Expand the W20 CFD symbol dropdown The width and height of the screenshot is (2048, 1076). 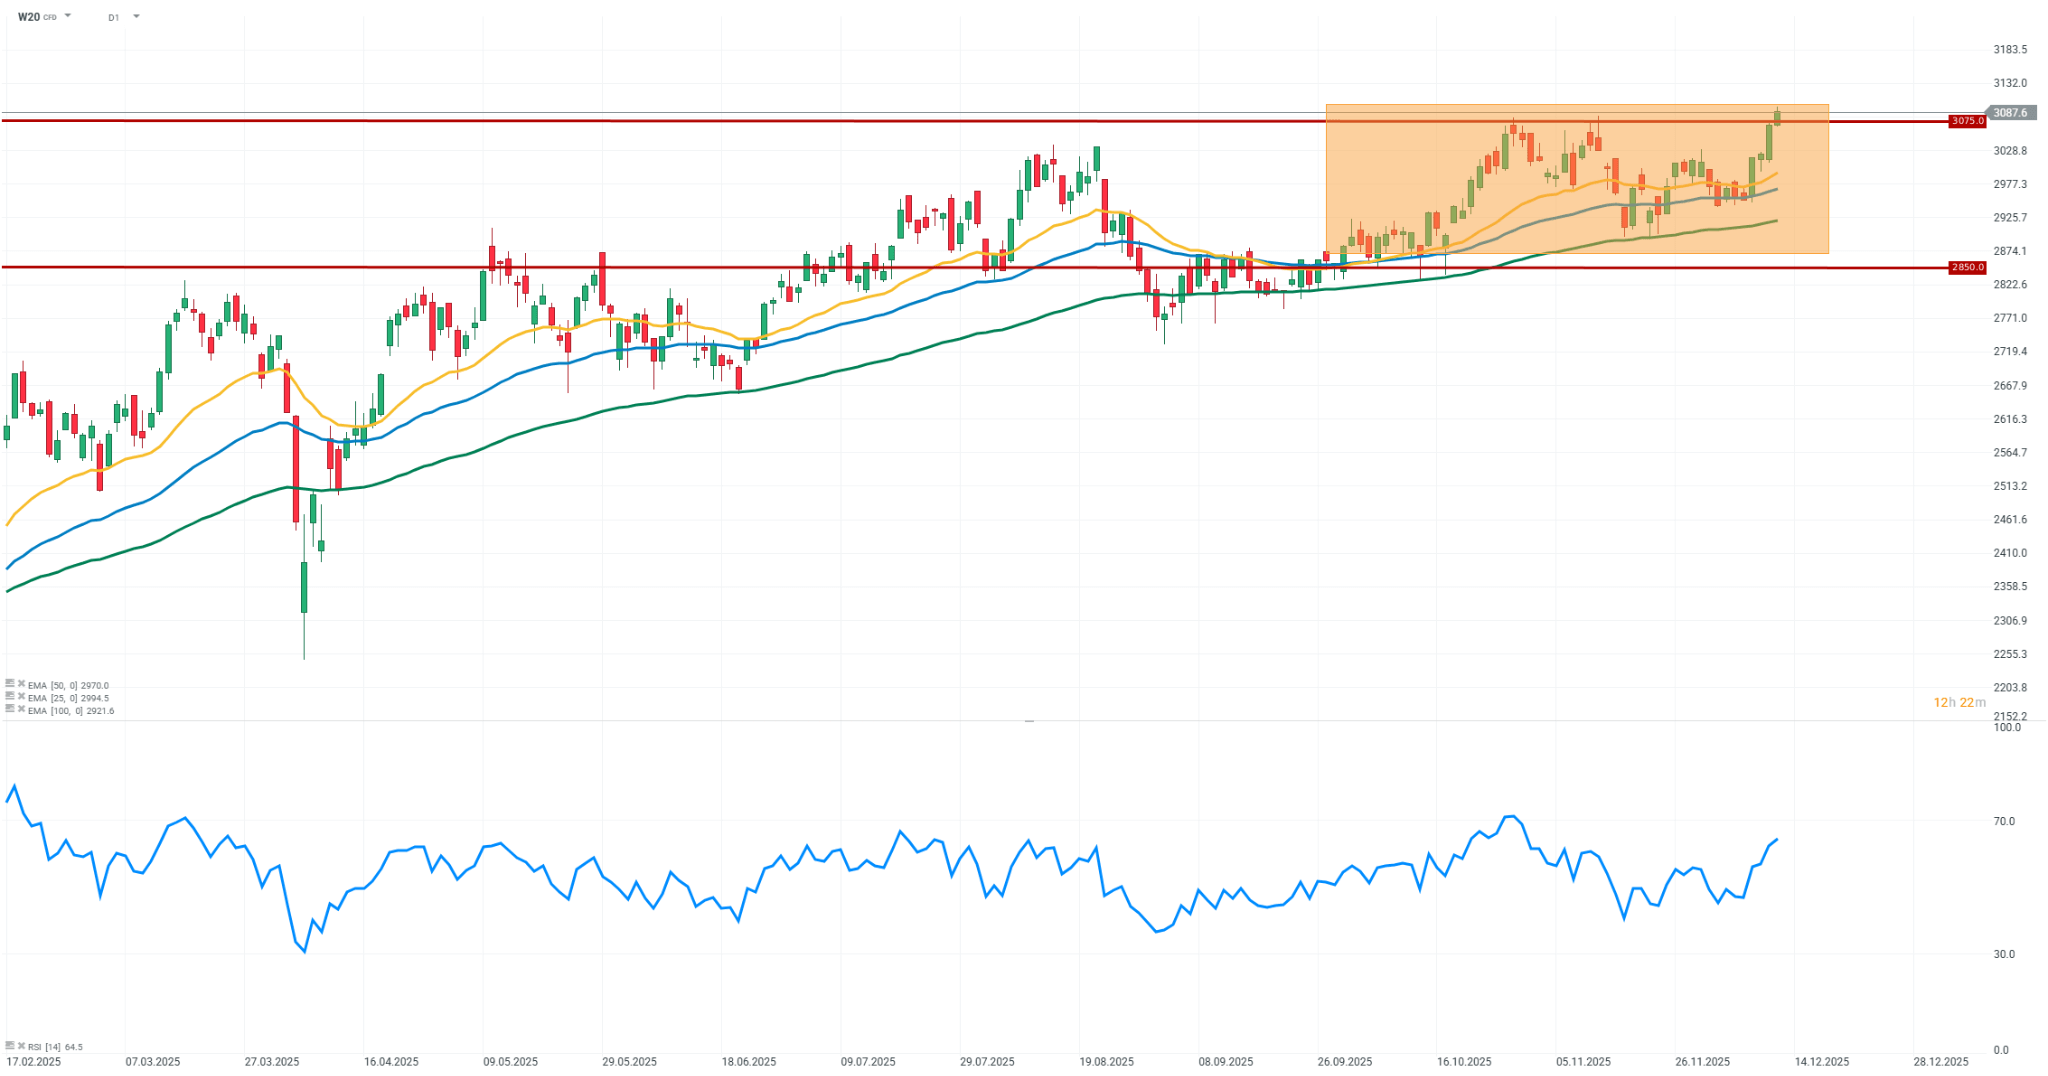coord(68,16)
